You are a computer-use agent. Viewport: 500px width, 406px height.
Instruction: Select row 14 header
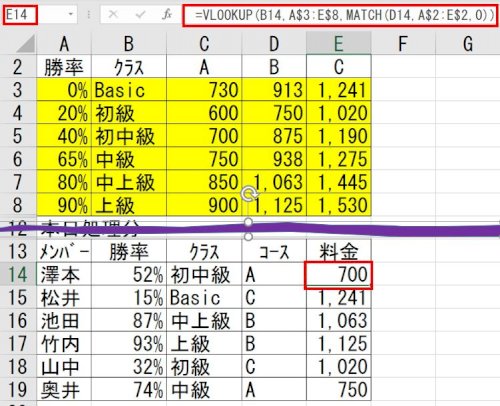(18, 274)
